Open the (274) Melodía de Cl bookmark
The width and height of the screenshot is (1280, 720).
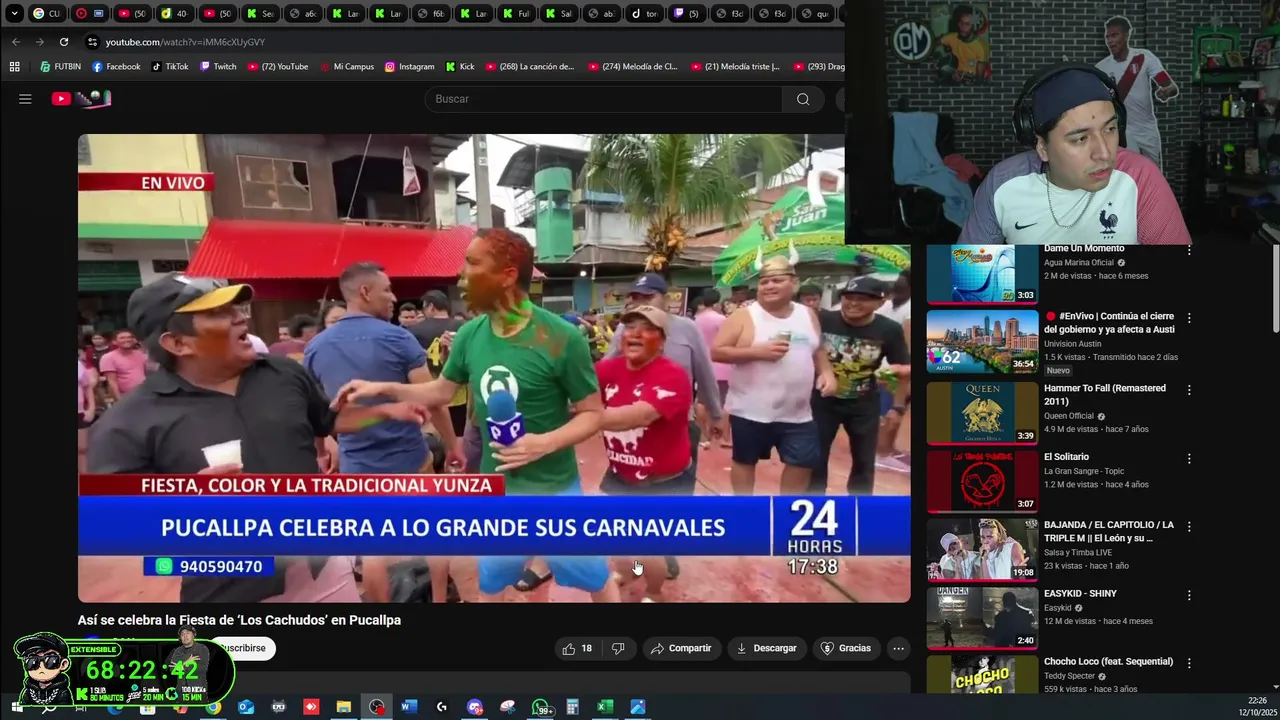[x=633, y=67]
